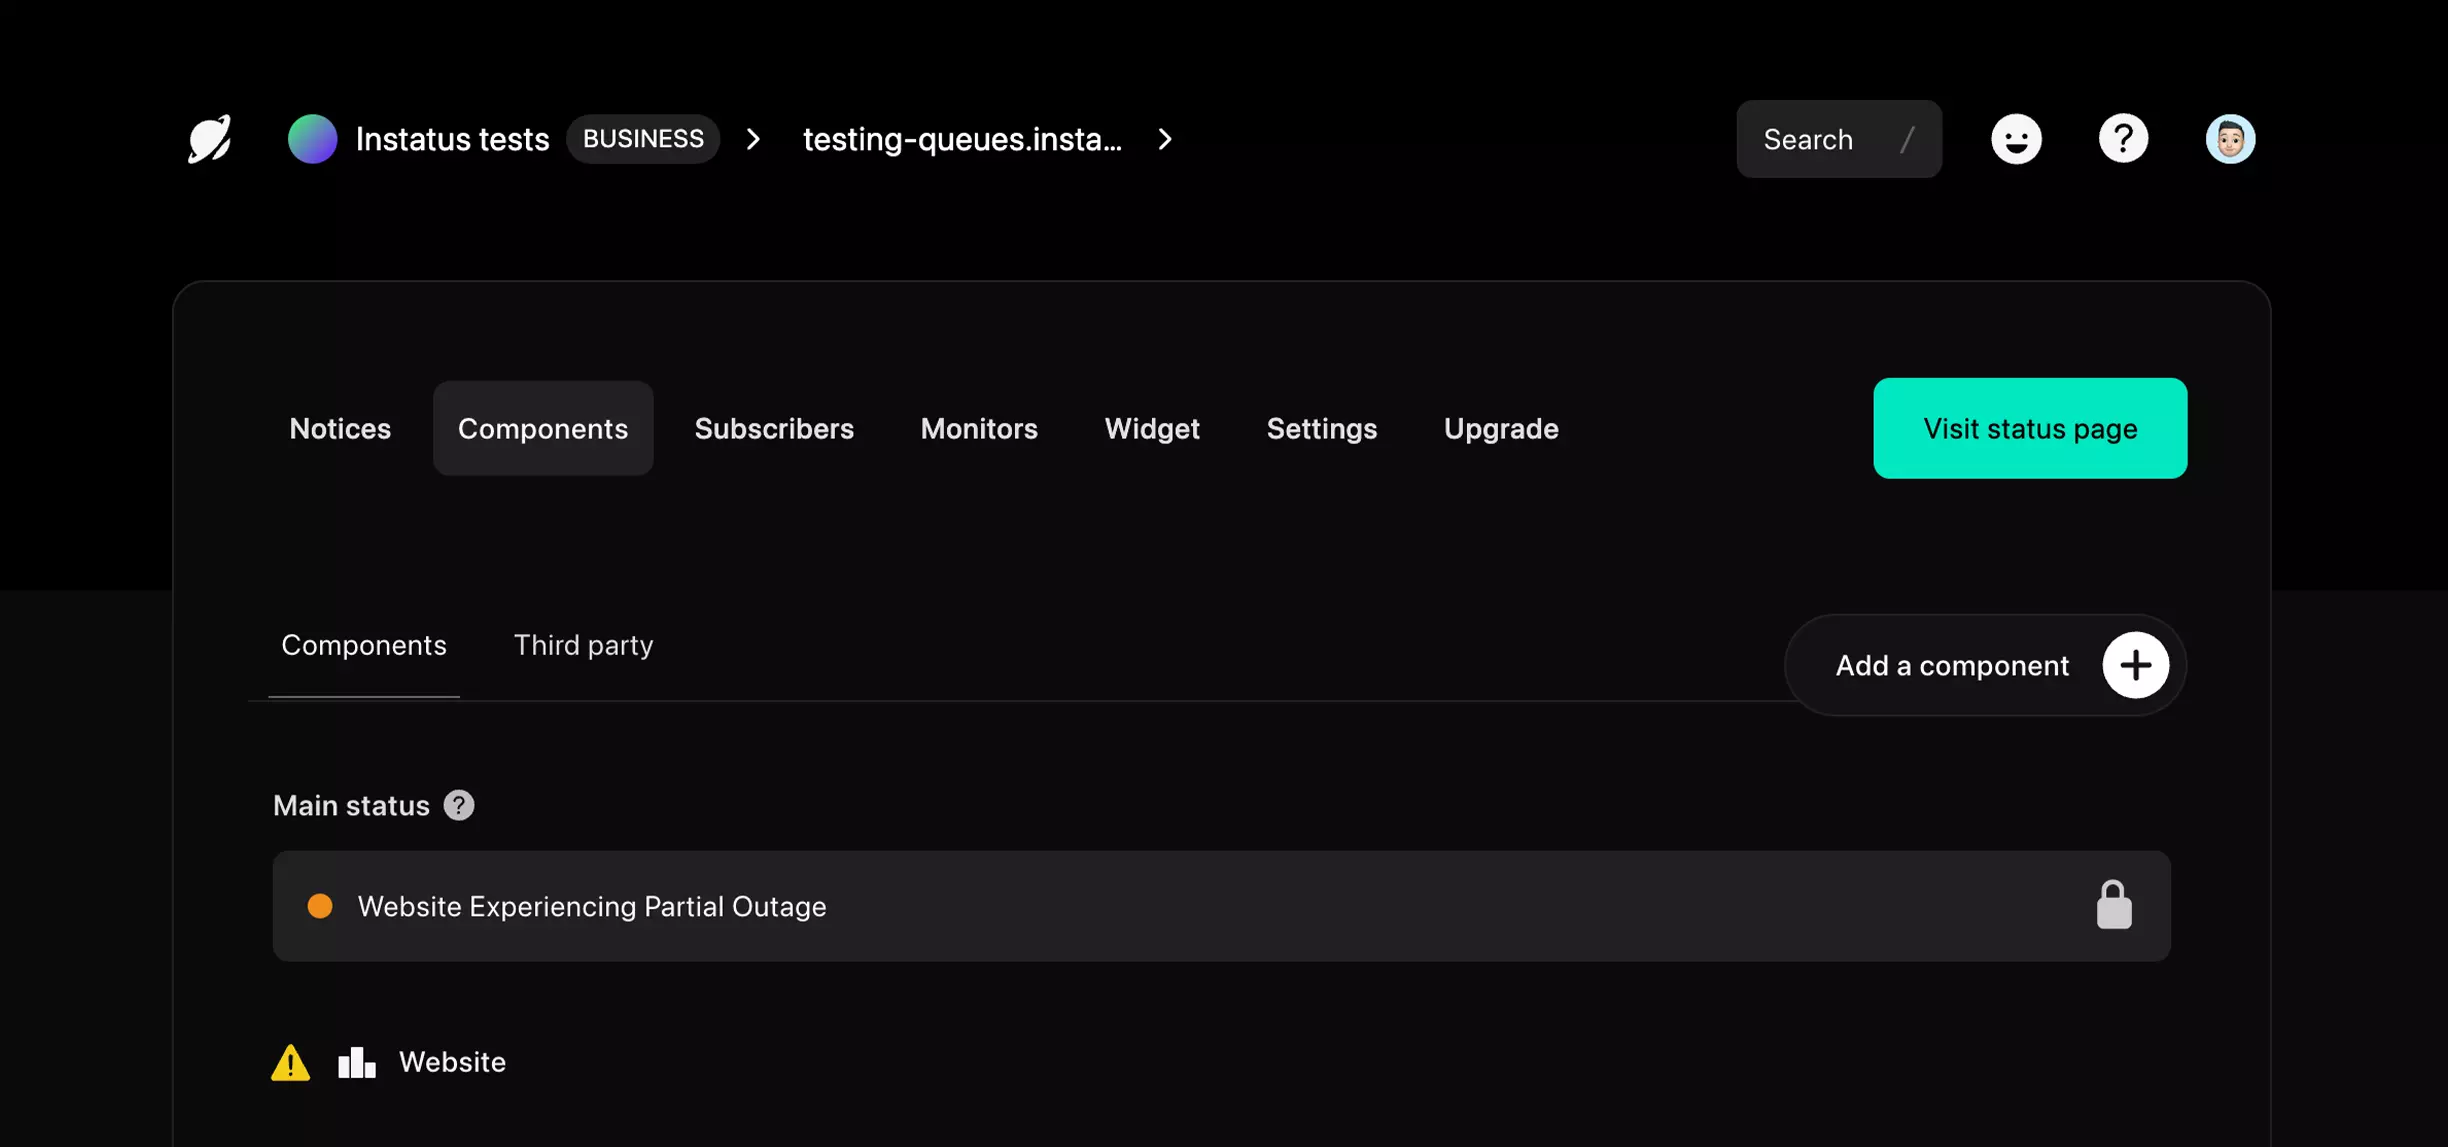Focus the Search field
Image resolution: width=2448 pixels, height=1147 pixels.
point(1839,139)
